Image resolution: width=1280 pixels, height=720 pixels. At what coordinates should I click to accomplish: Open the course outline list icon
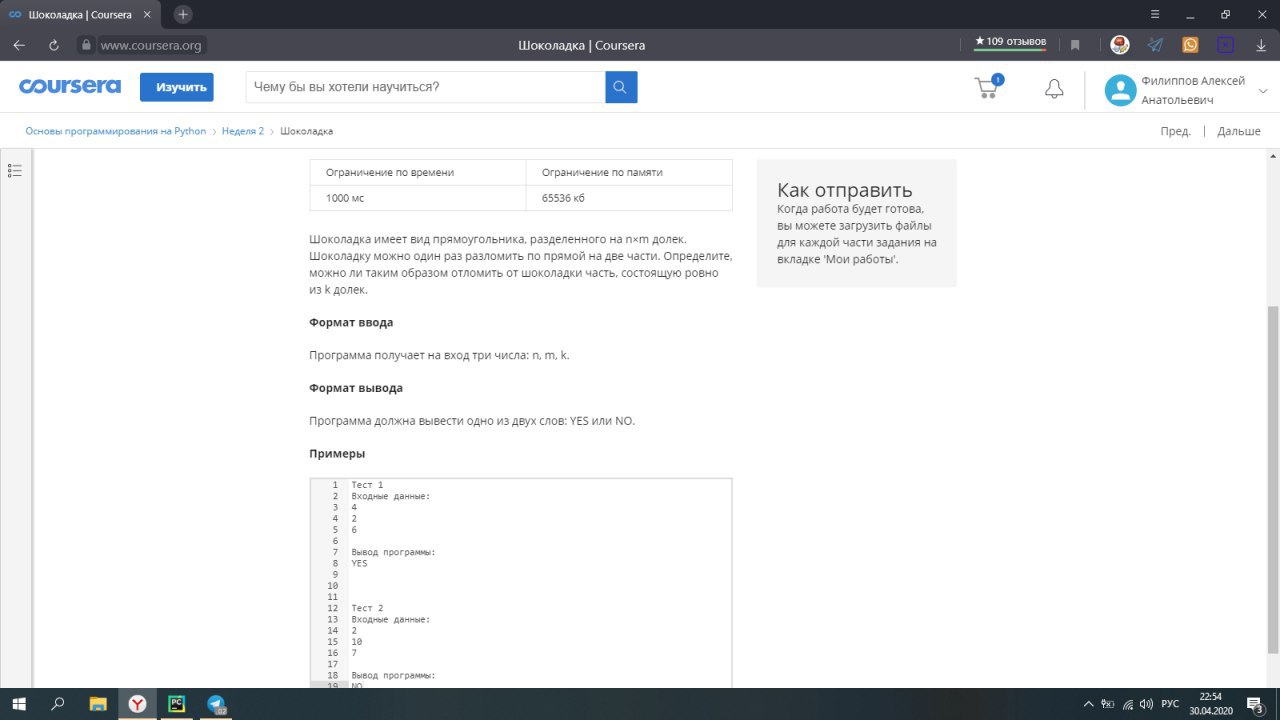coord(15,171)
